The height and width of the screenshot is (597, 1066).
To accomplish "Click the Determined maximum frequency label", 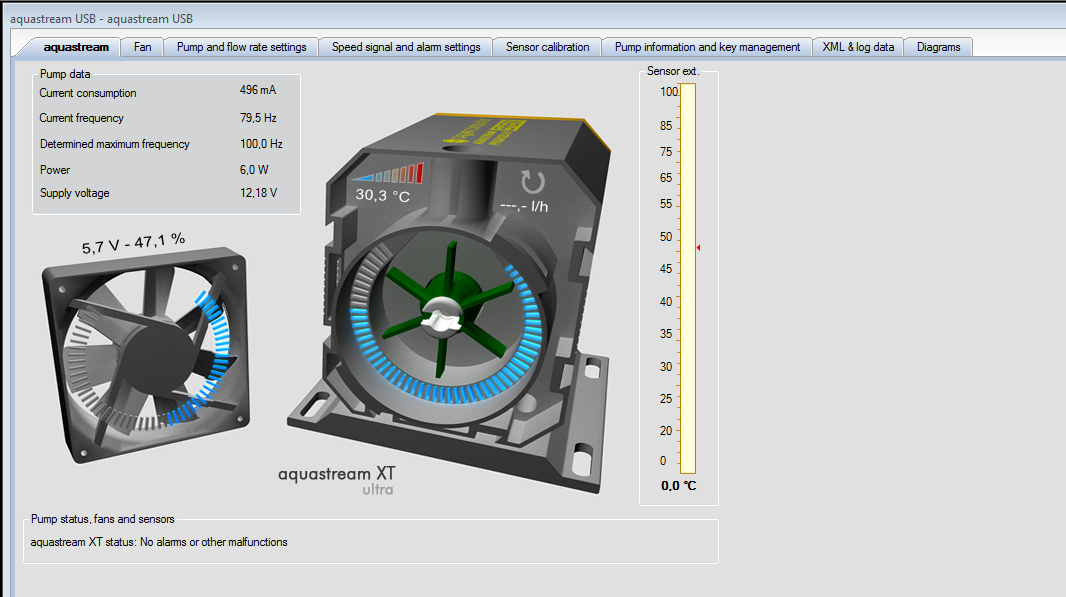I will [x=115, y=143].
